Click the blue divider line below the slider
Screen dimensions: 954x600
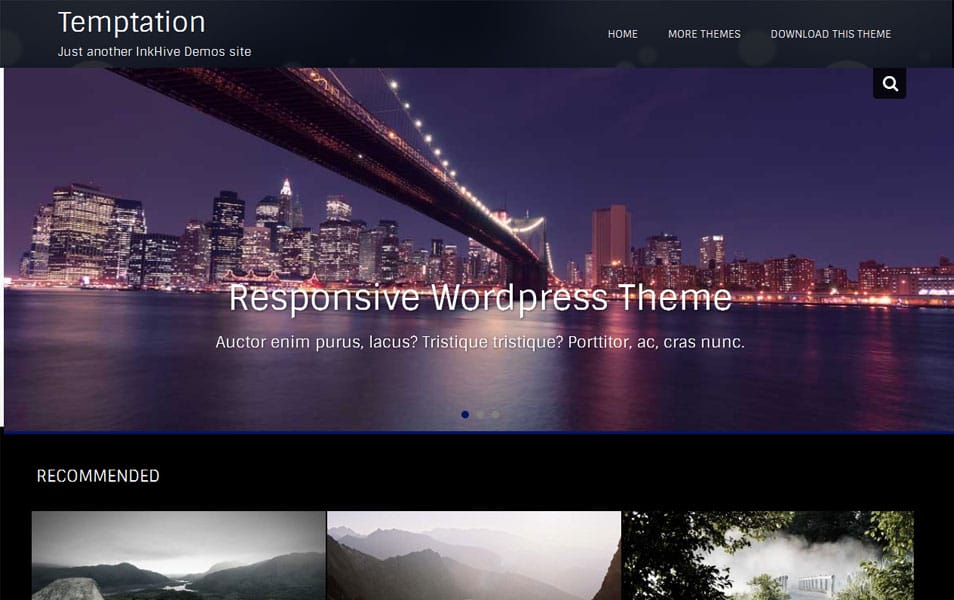(x=480, y=432)
